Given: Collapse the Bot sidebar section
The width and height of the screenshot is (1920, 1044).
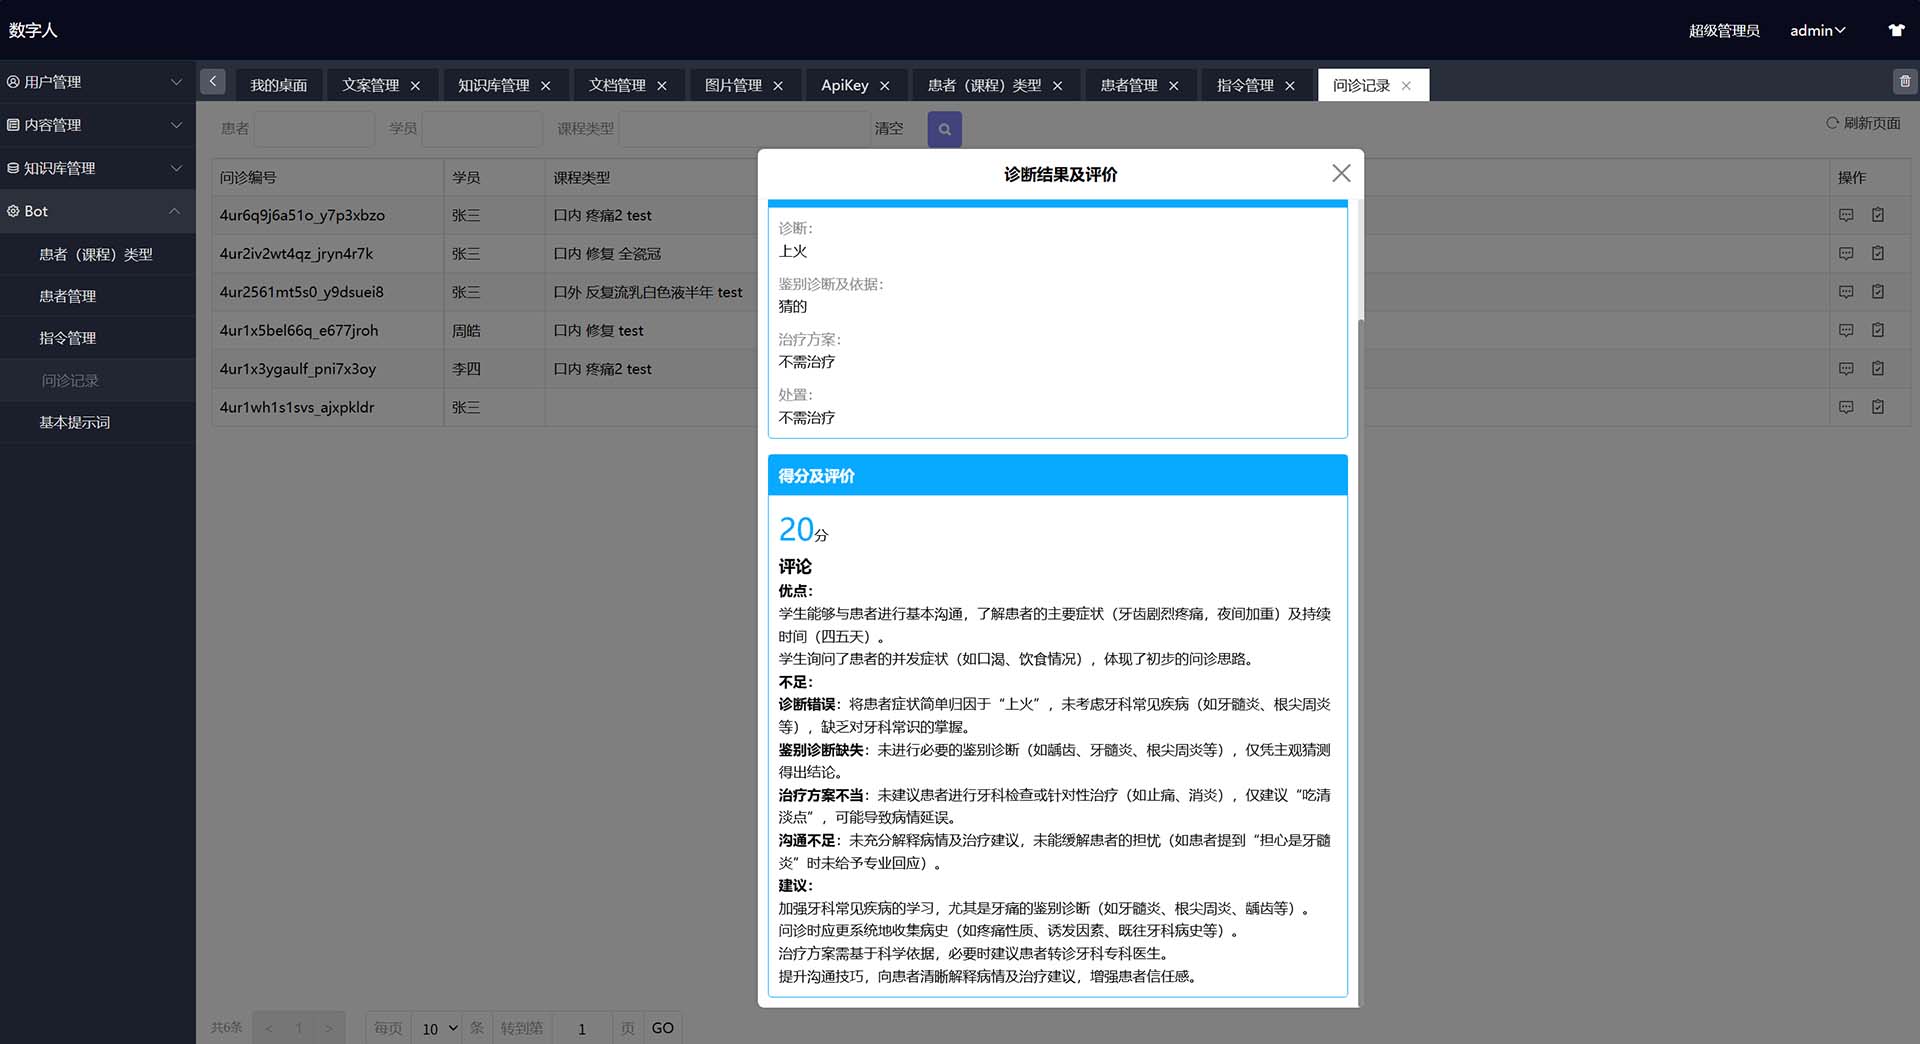Looking at the screenshot, I should pos(96,211).
